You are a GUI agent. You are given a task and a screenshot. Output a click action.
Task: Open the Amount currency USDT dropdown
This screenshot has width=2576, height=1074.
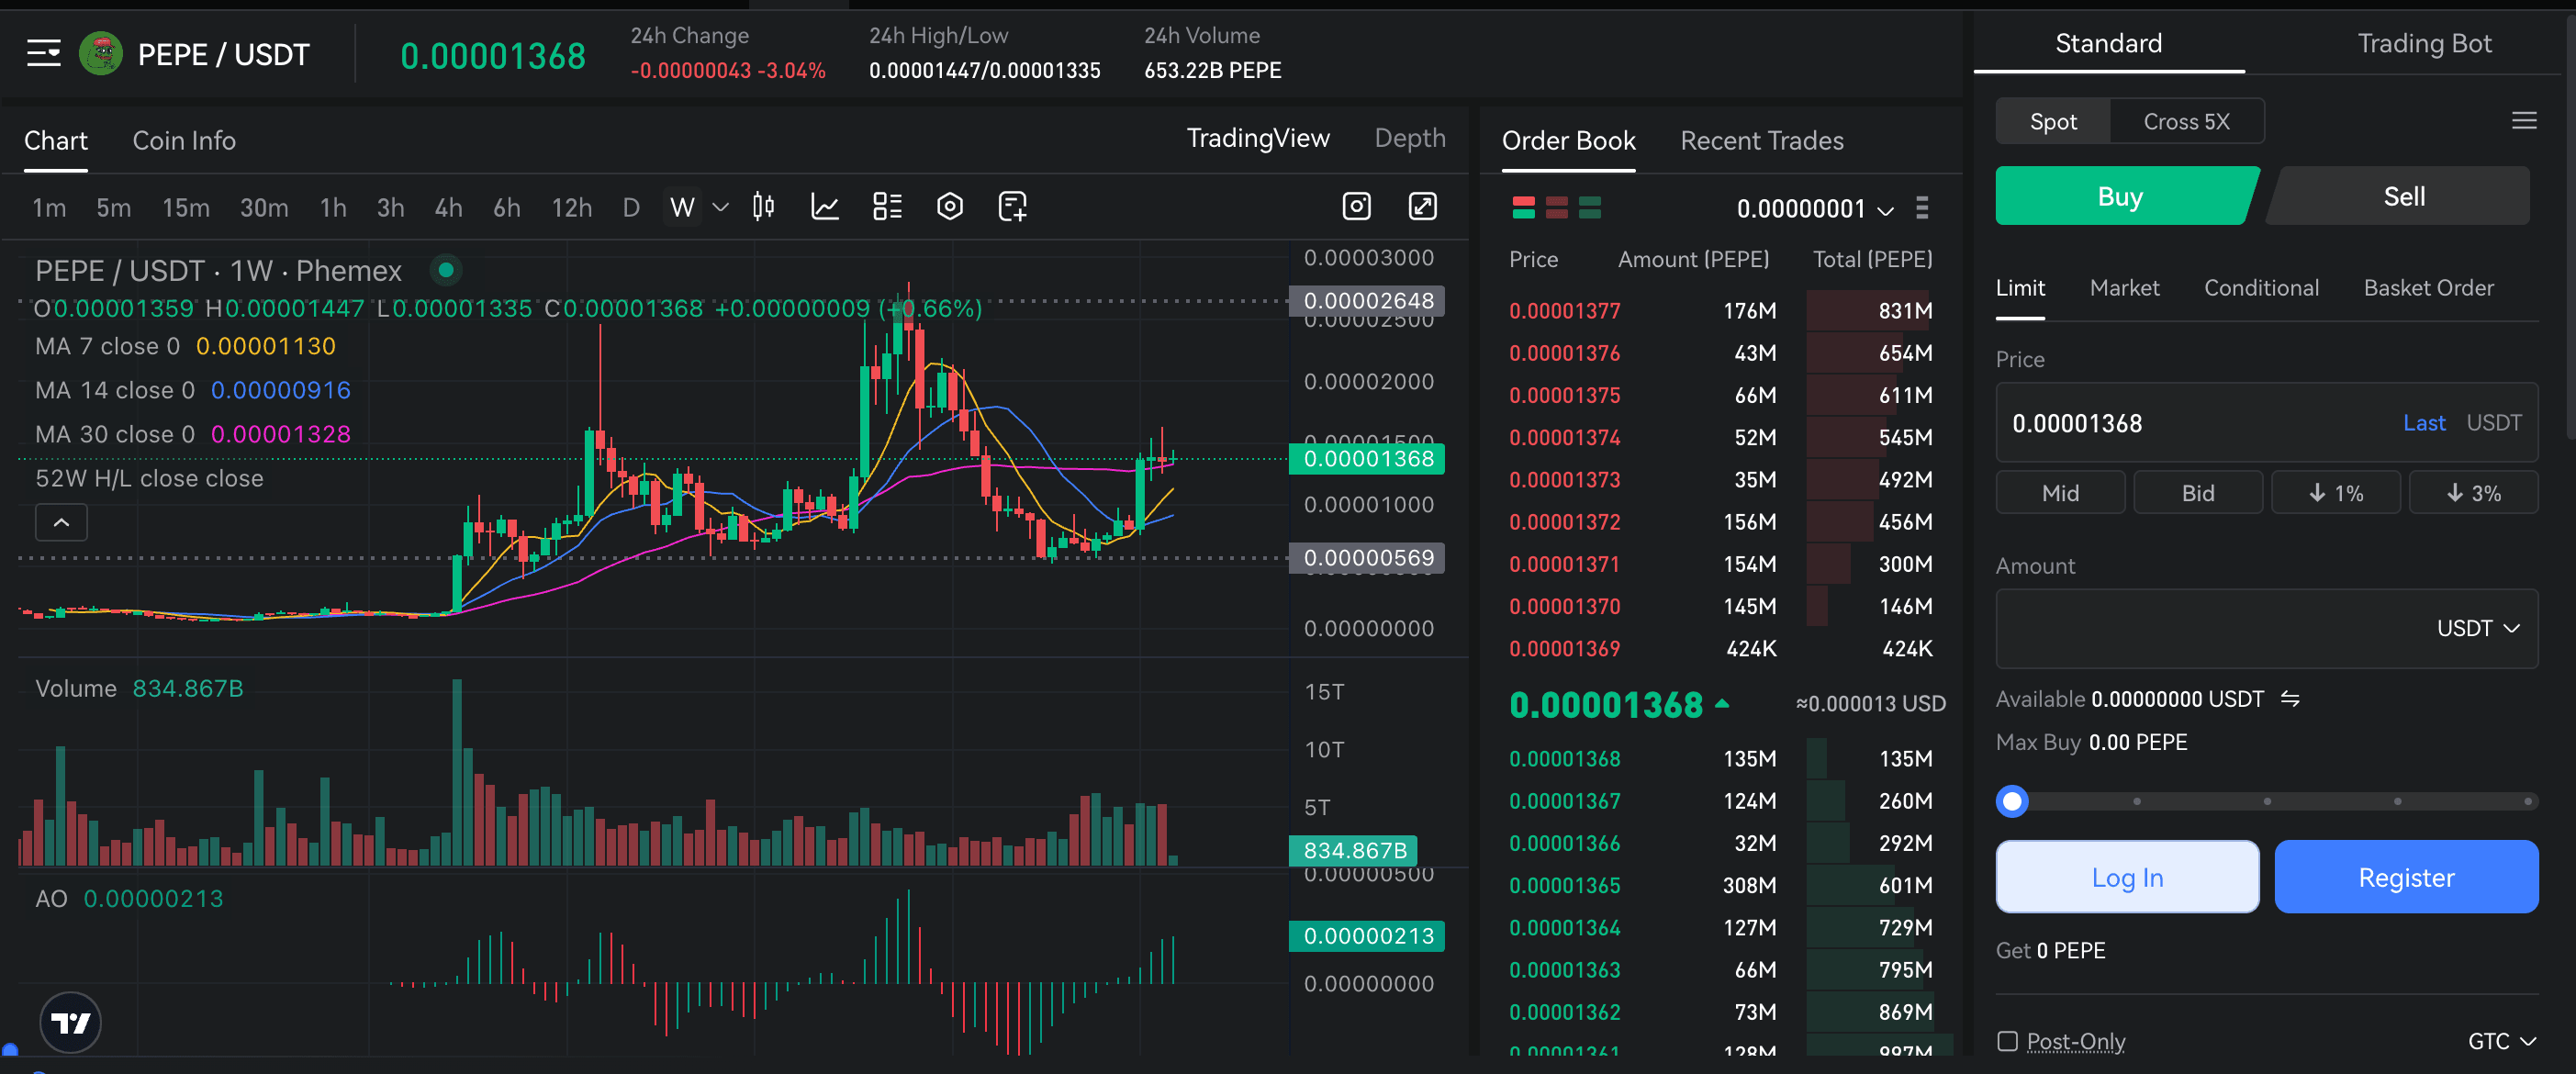(x=2477, y=628)
